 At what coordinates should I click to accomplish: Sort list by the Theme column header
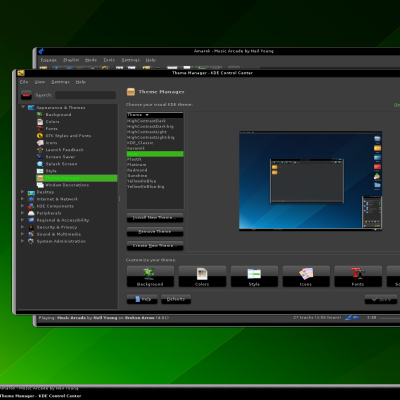click(x=155, y=115)
